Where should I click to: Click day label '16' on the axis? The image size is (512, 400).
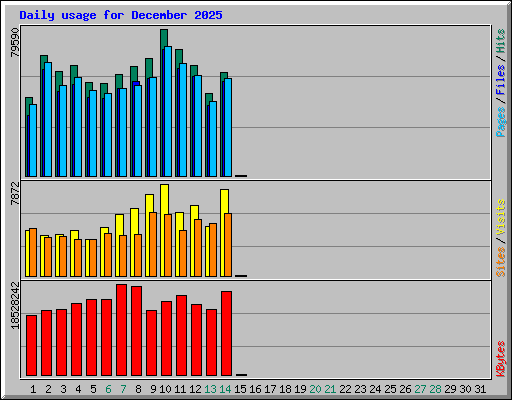pyautogui.click(x=255, y=389)
